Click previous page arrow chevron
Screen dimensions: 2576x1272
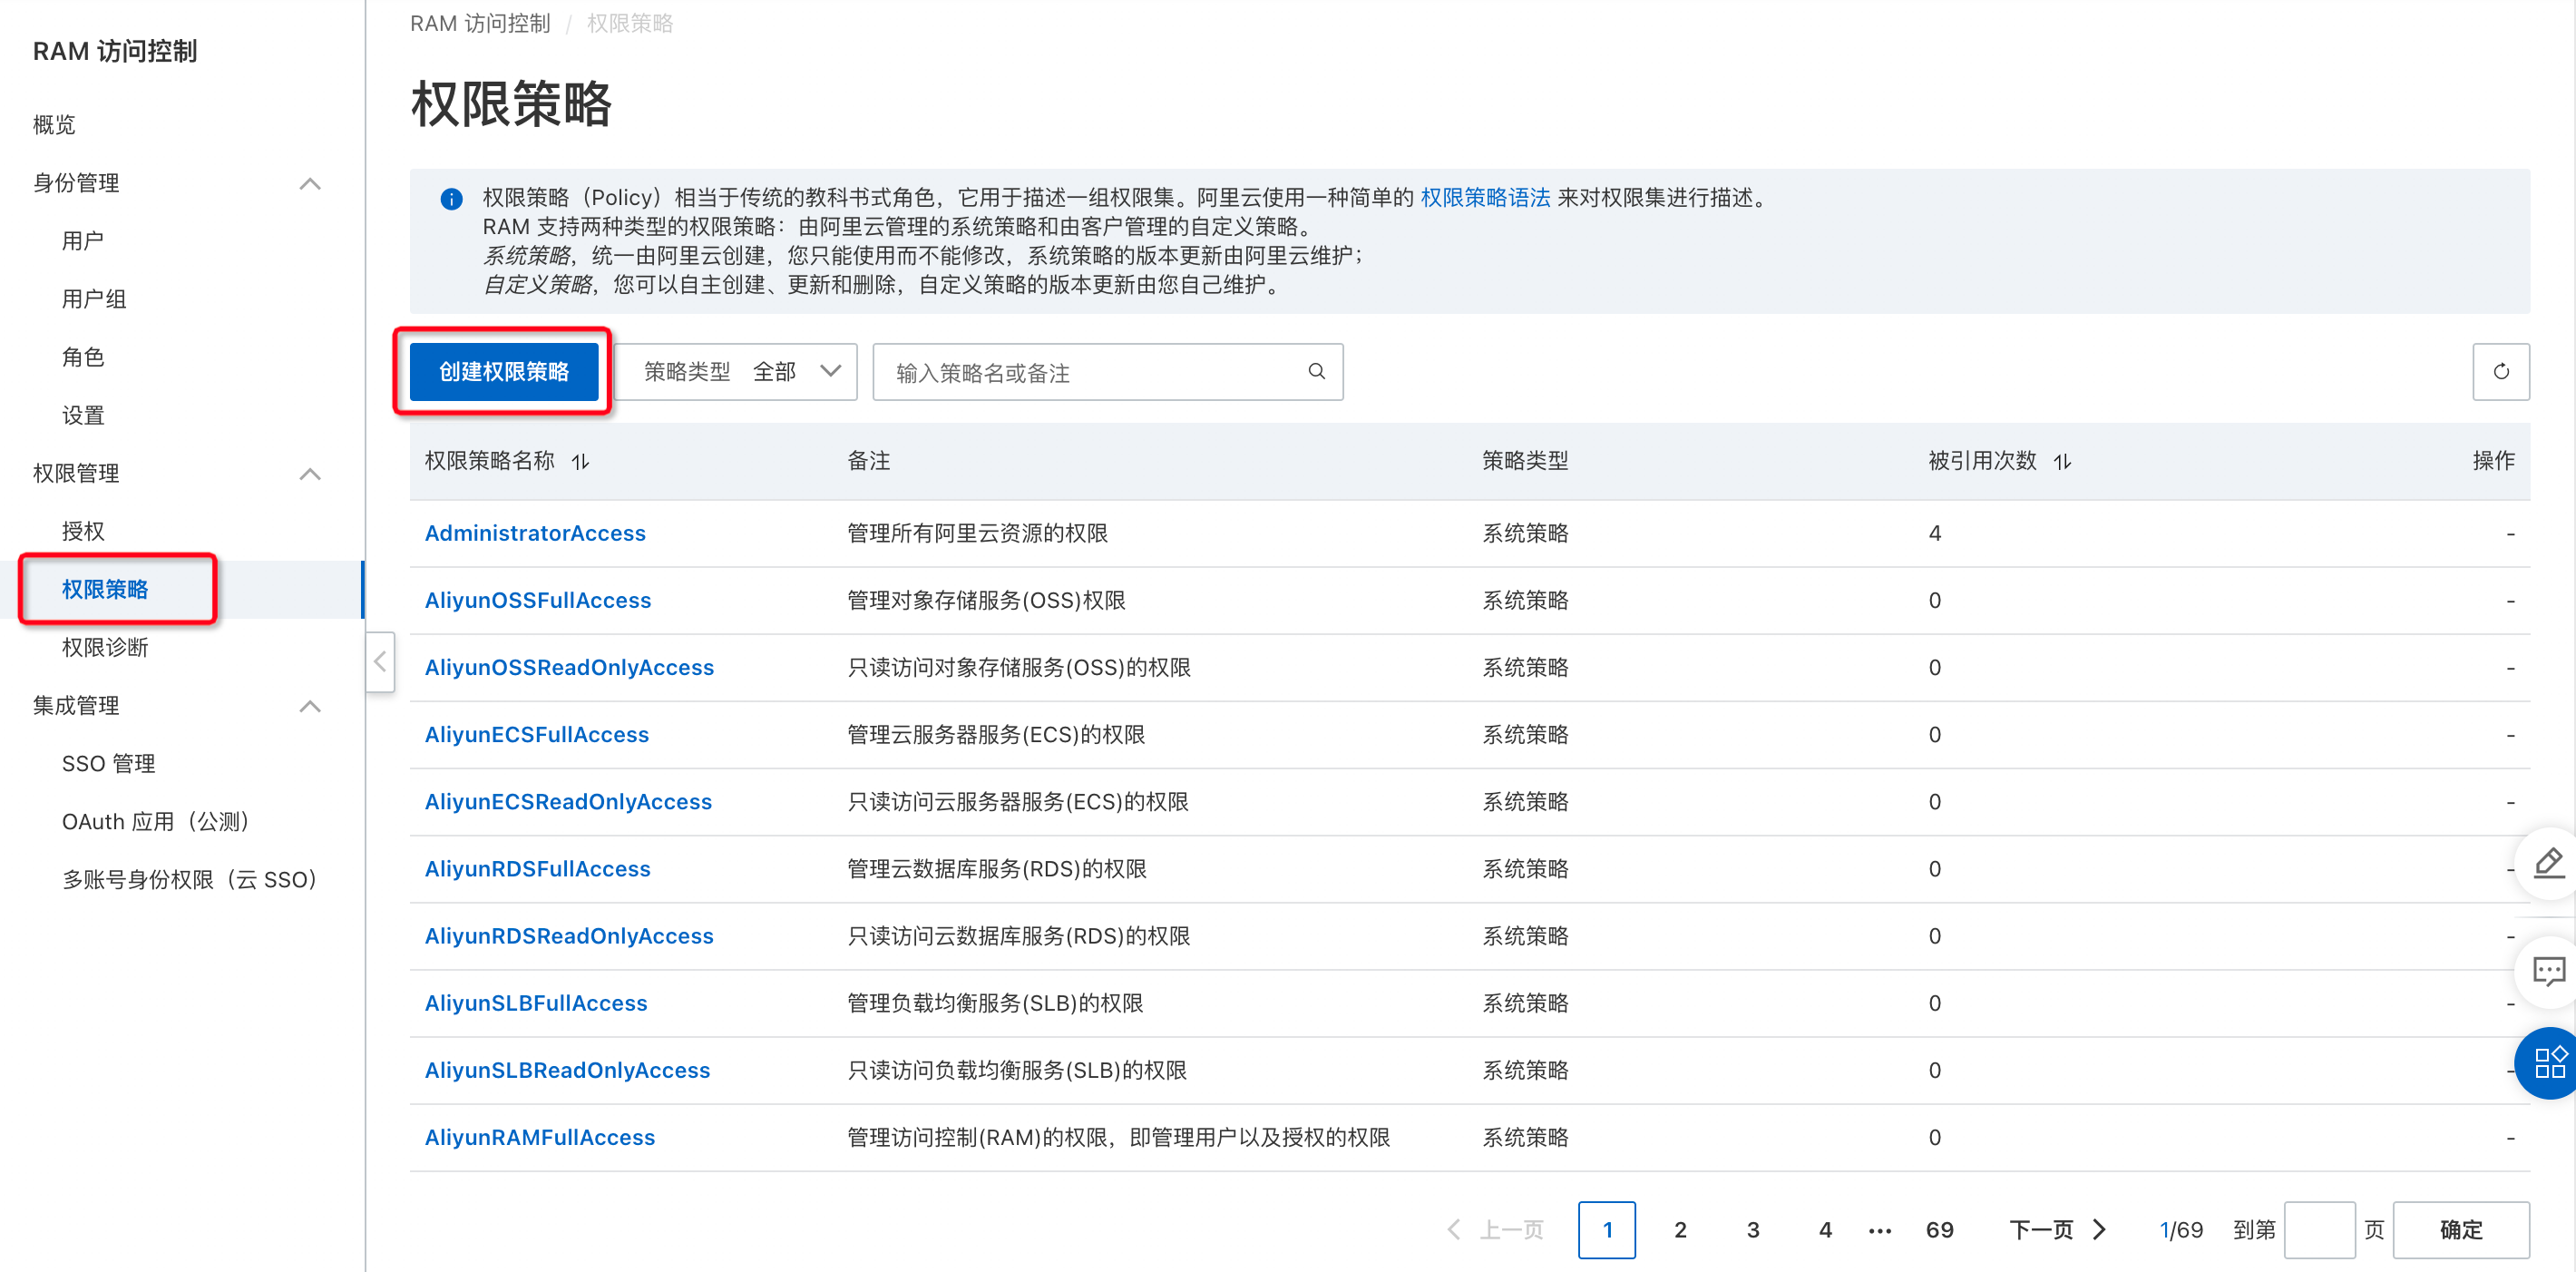1454,1229
